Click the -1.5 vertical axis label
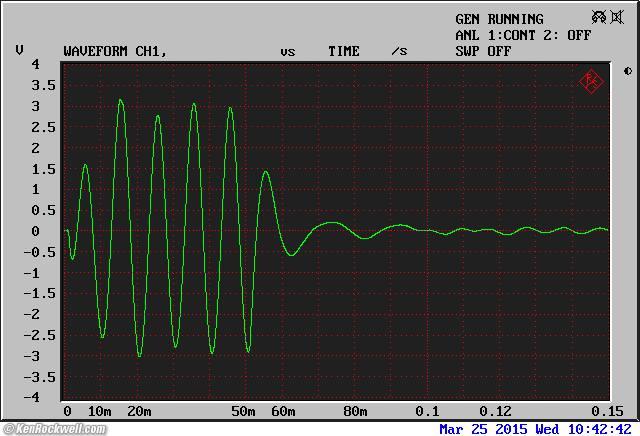Screen dimensions: 640x436 (x=39, y=293)
